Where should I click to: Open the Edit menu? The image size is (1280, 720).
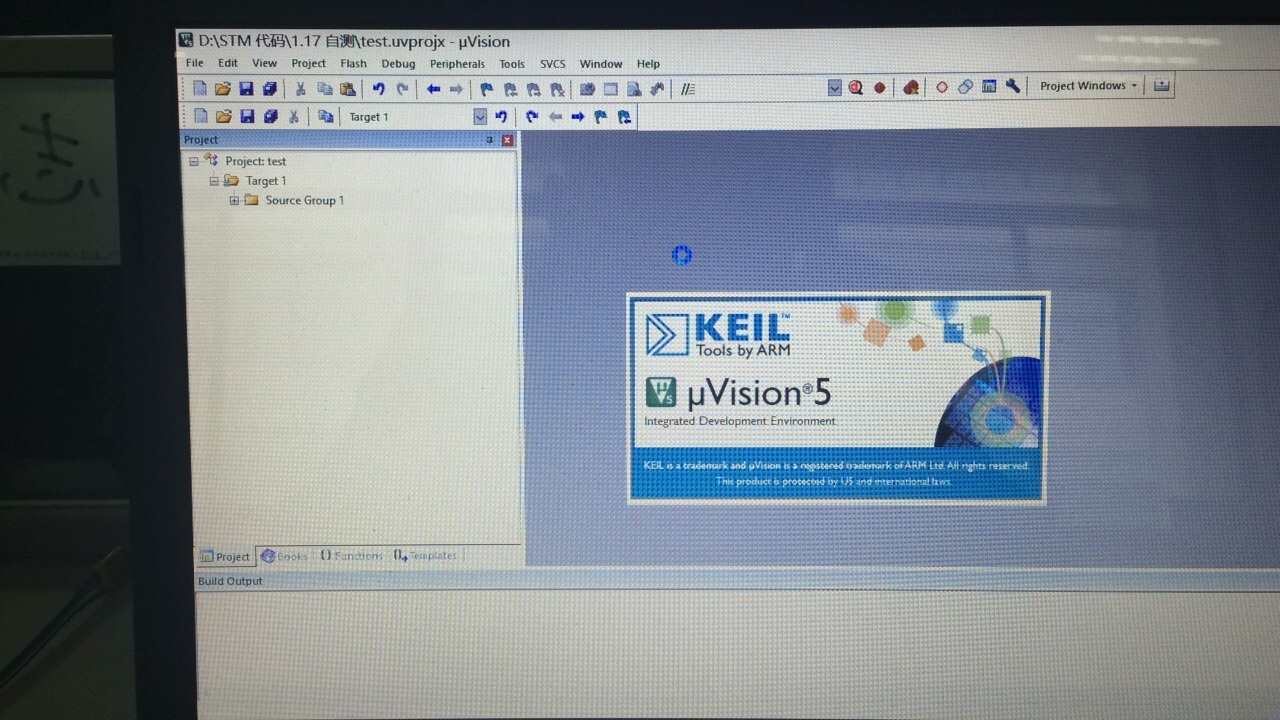pyautogui.click(x=228, y=64)
